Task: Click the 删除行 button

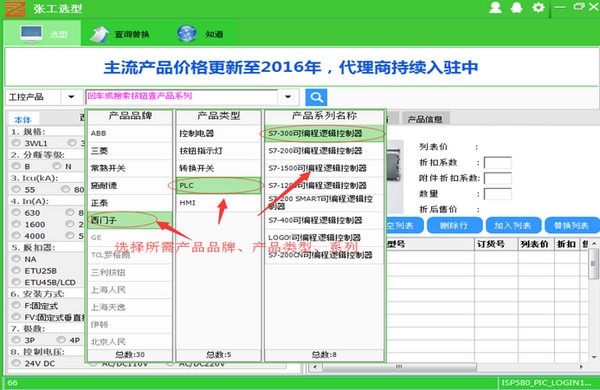Action: coord(454,225)
